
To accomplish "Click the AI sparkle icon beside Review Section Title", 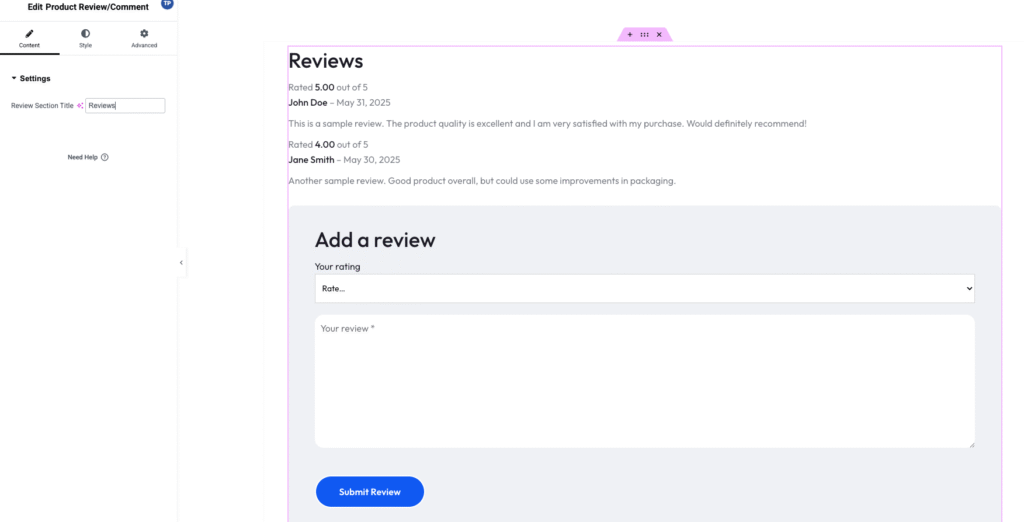I will click(80, 105).
